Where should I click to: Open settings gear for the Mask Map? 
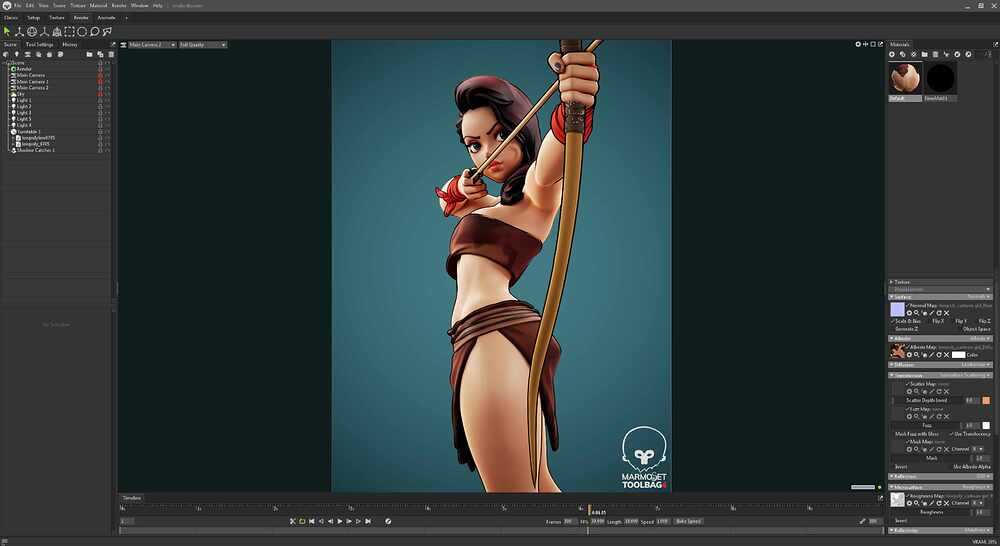tap(909, 449)
